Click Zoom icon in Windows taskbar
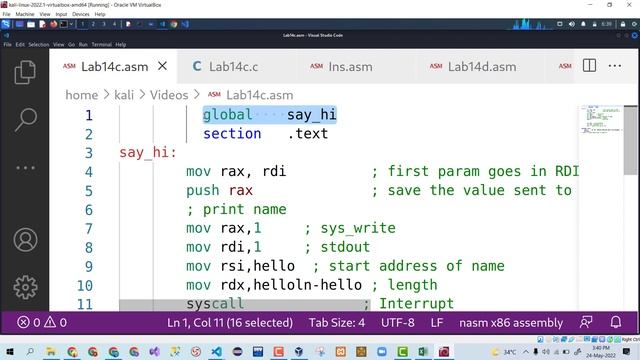This screenshot has width=640, height=360. point(382,351)
